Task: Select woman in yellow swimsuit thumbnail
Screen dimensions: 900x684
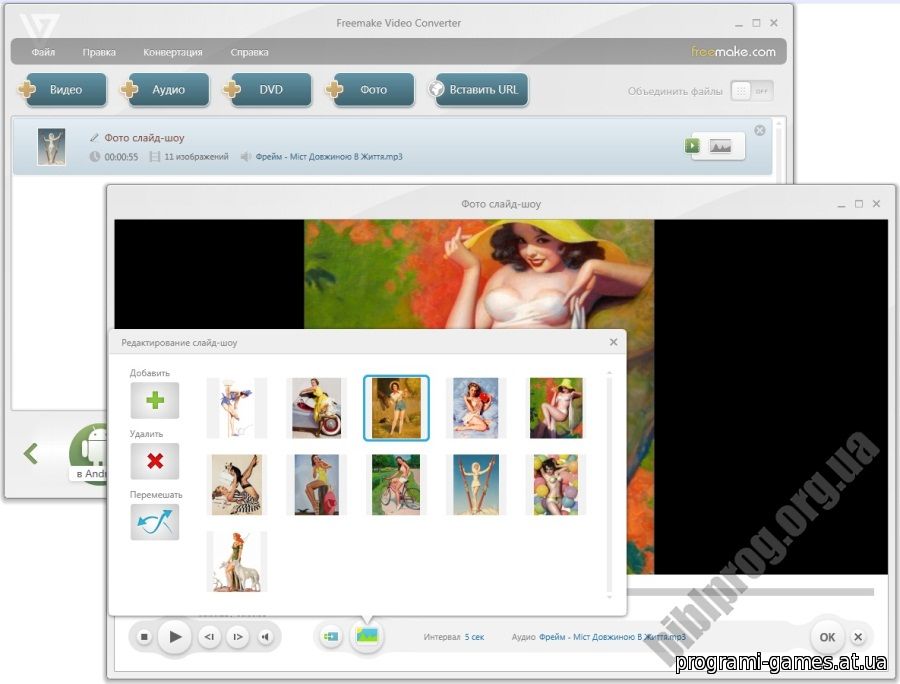Action: (x=317, y=485)
